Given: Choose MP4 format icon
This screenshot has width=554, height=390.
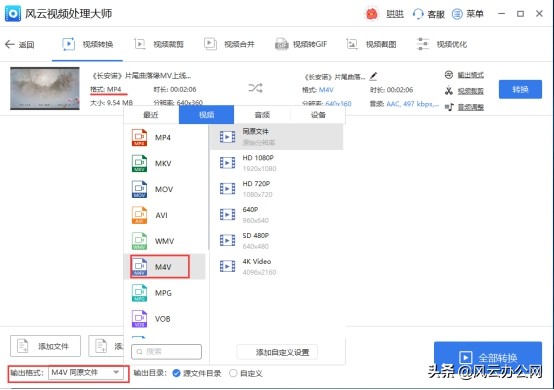Looking at the screenshot, I should point(139,137).
